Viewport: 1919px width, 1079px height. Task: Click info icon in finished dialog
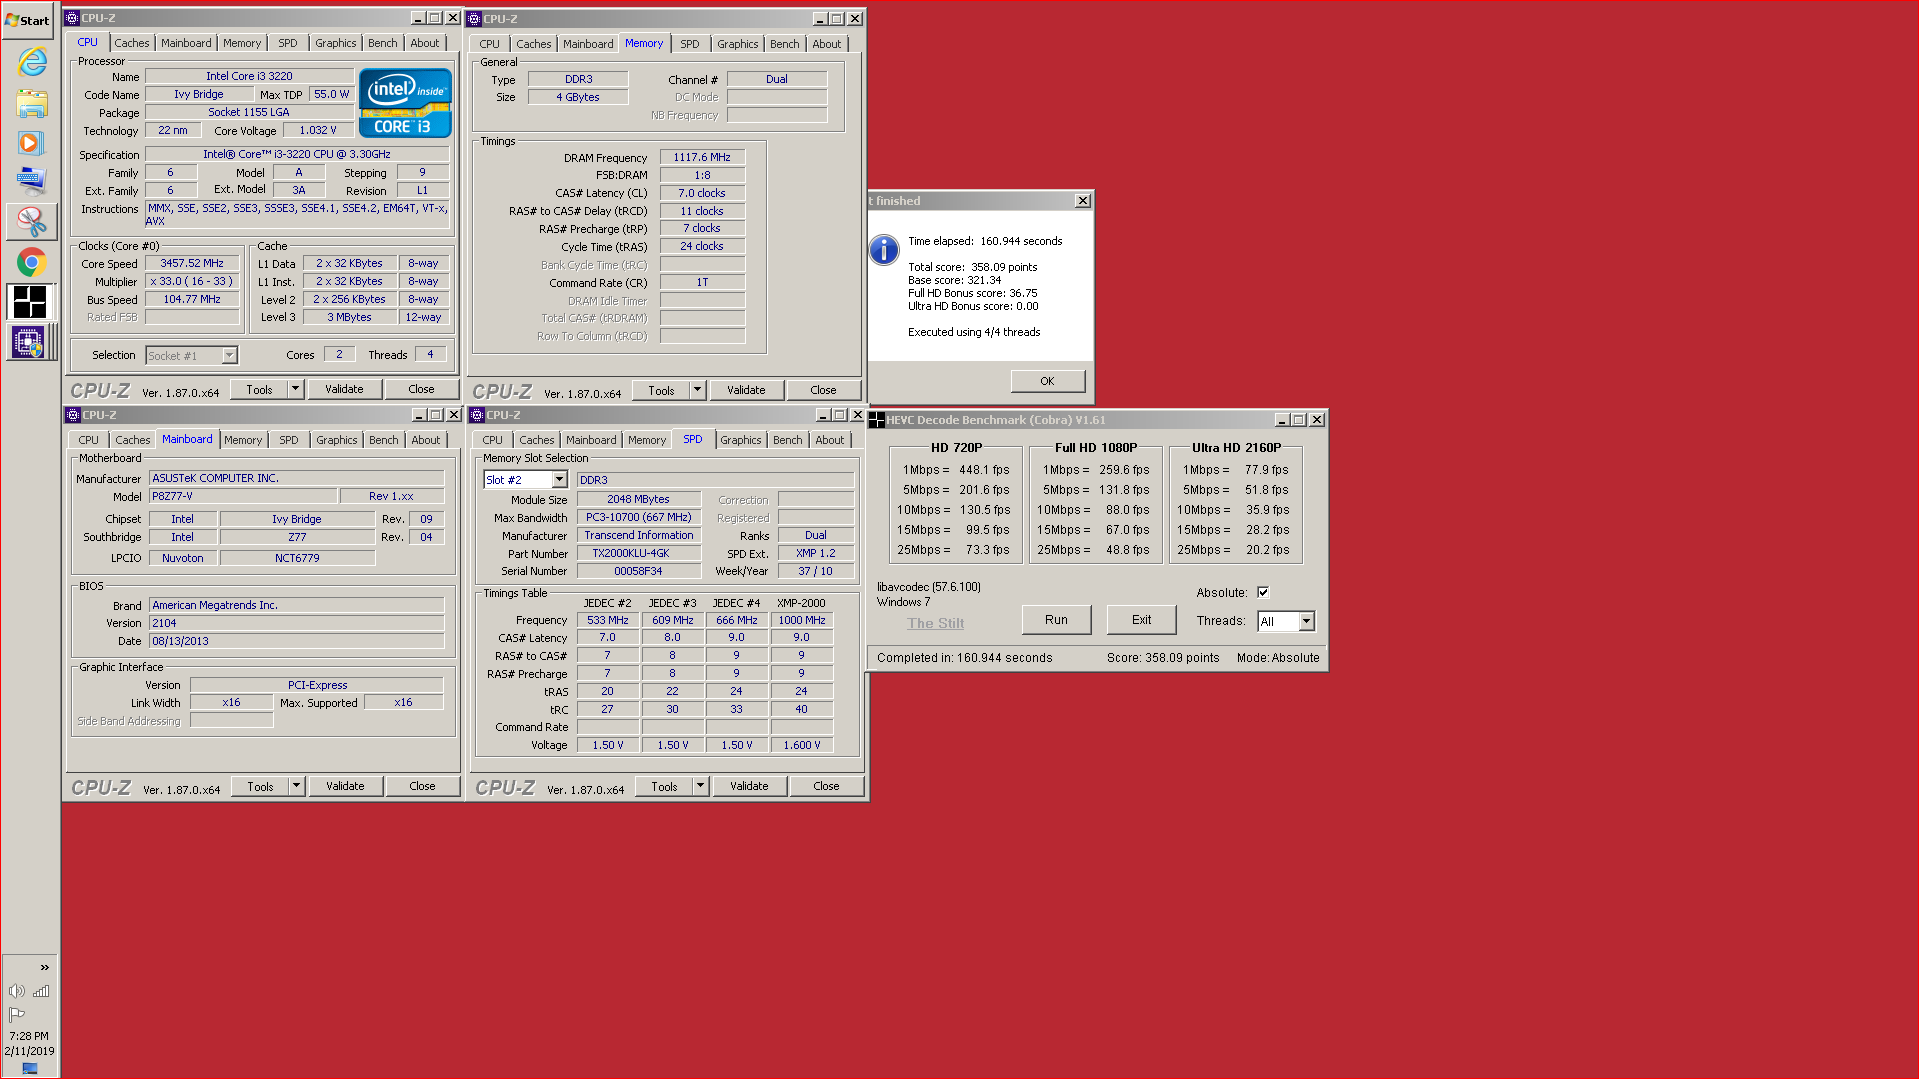(x=884, y=249)
